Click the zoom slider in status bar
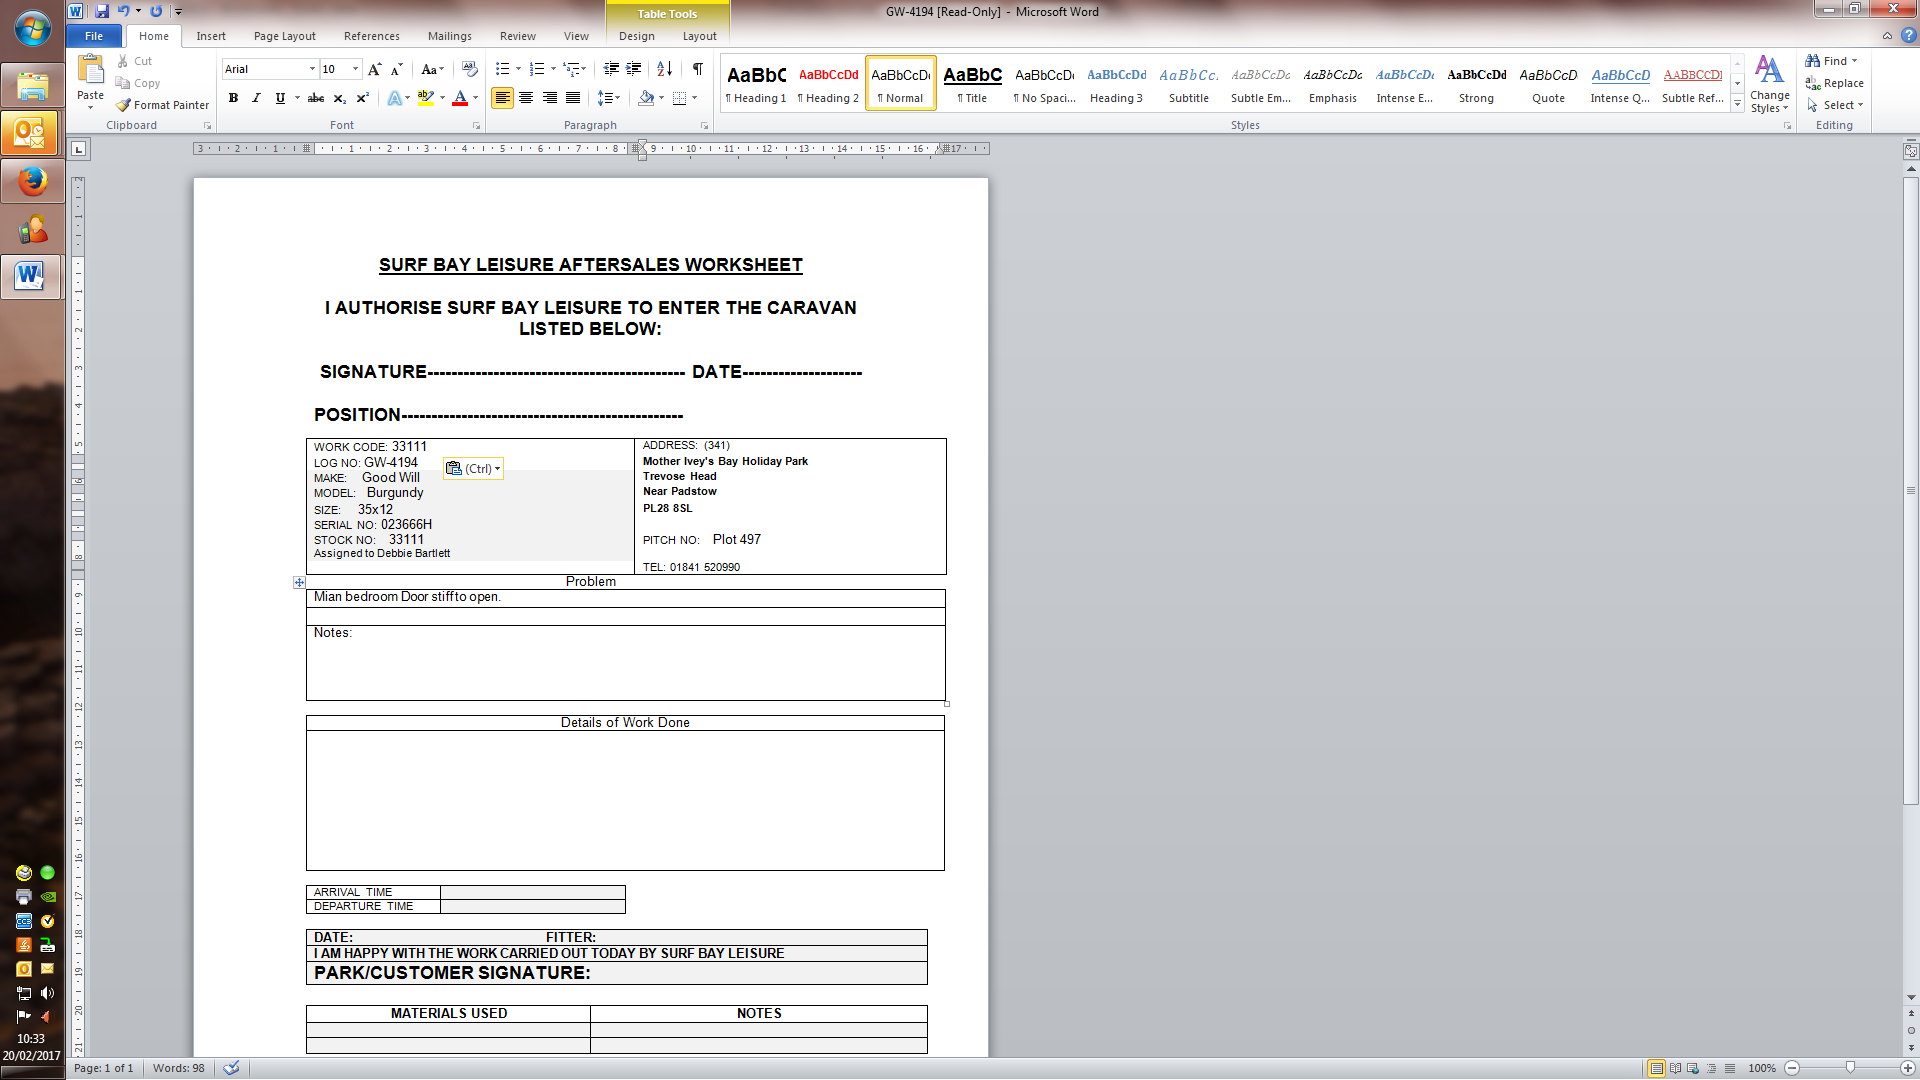This screenshot has height=1080, width=1920. pos(1850,1068)
